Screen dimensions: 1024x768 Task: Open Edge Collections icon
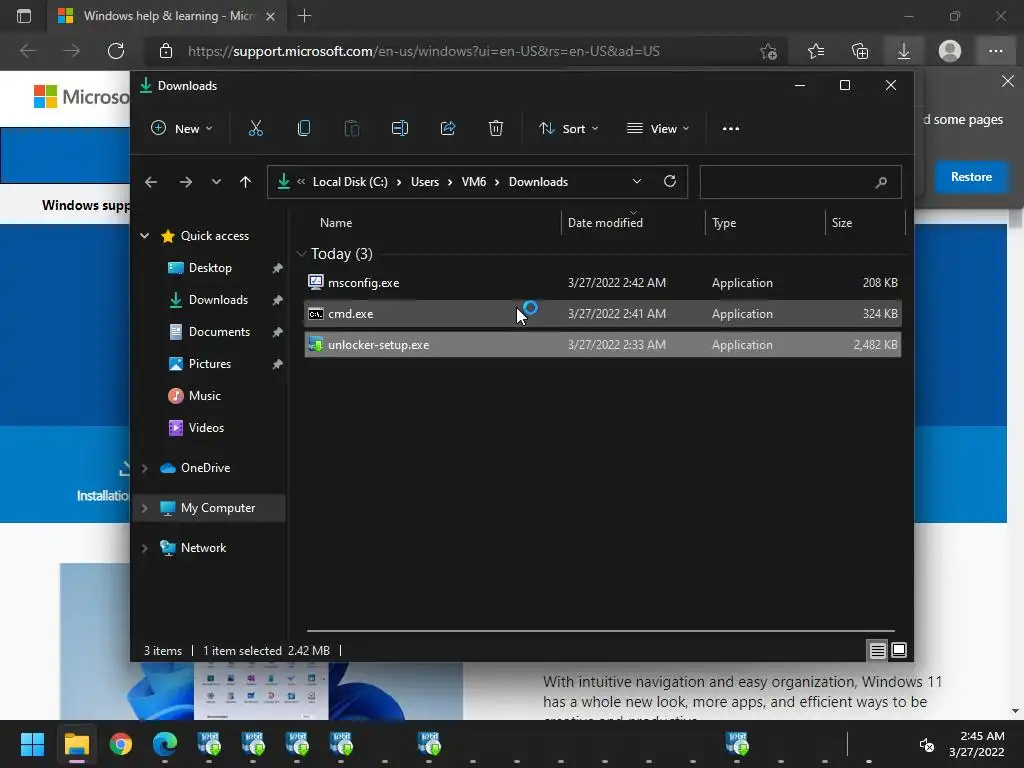coord(860,51)
